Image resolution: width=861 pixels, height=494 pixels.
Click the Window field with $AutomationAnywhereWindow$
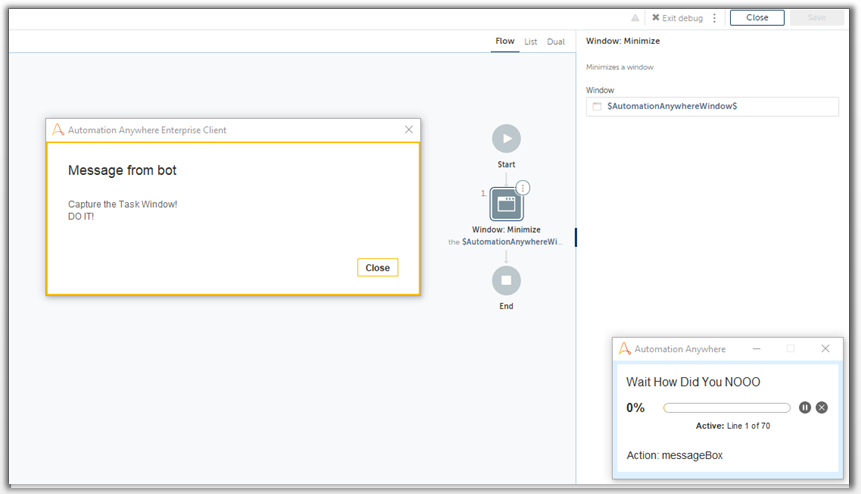pyautogui.click(x=712, y=106)
